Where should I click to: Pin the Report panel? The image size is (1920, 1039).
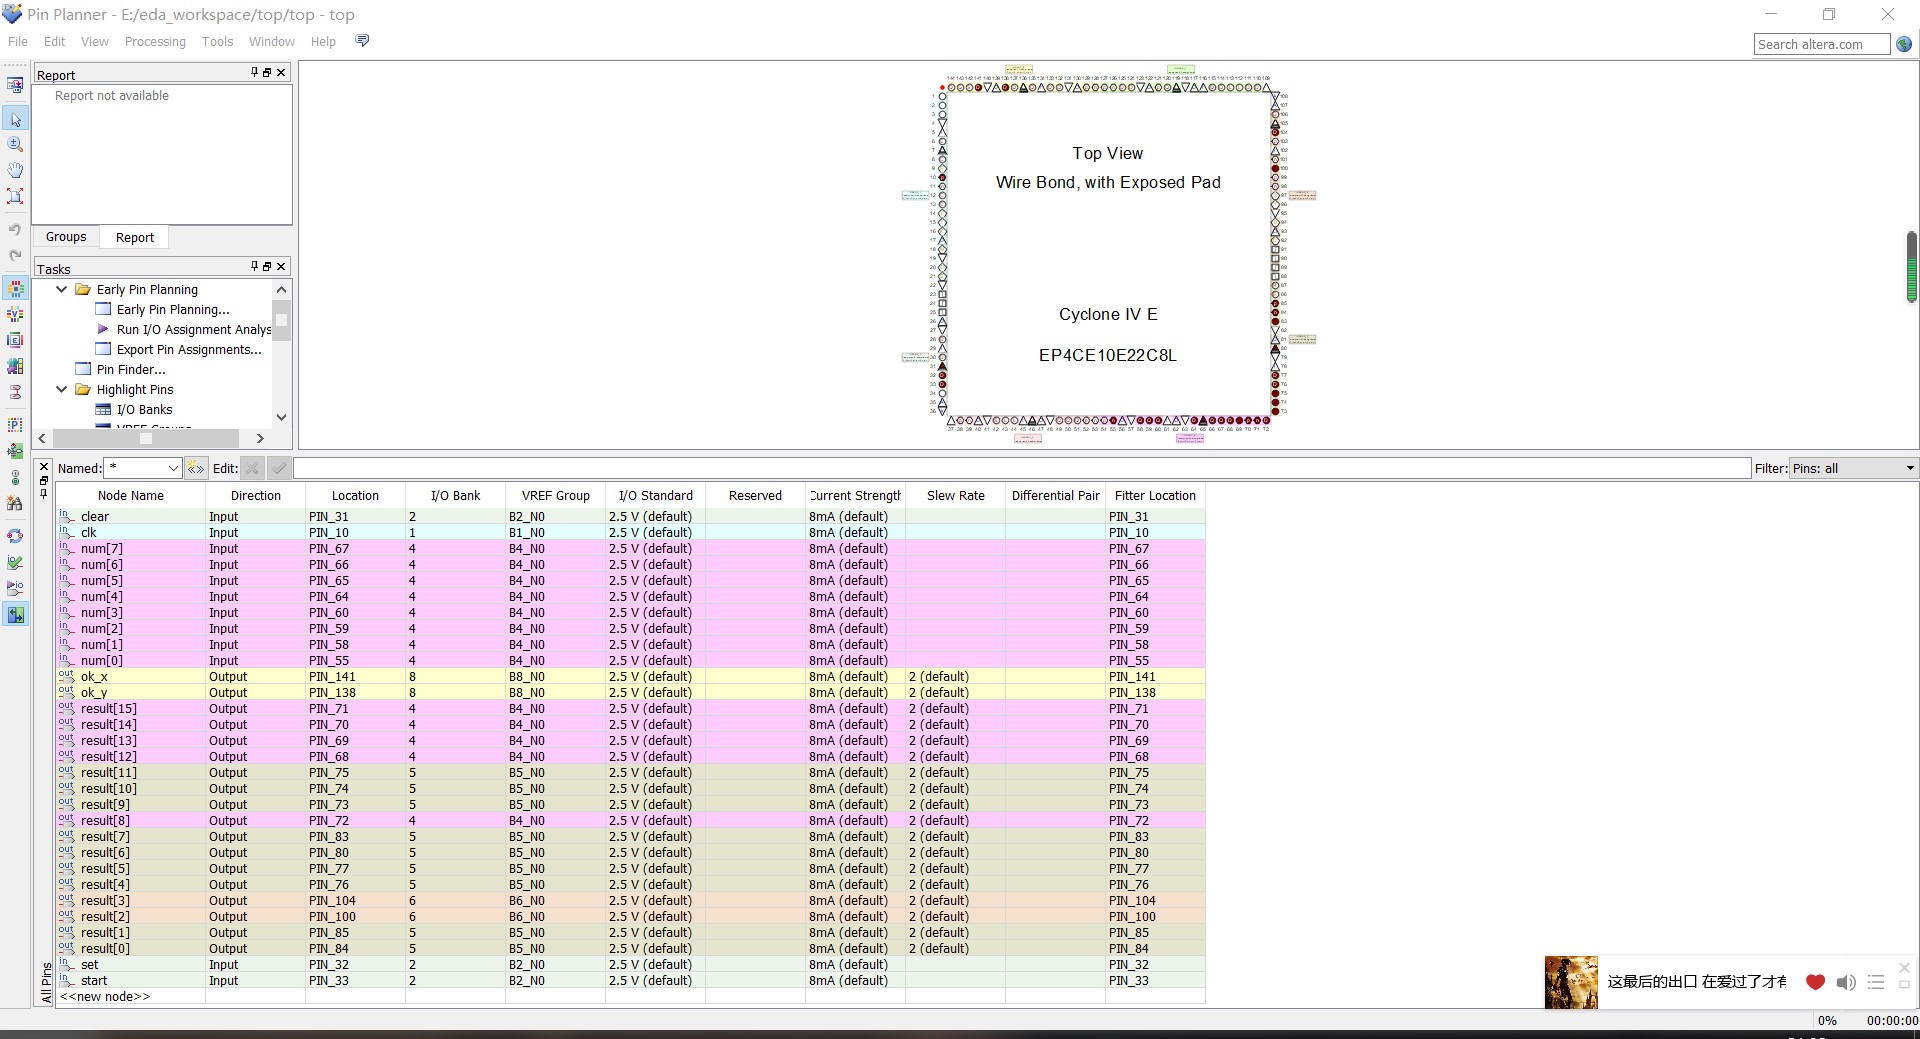tap(254, 73)
